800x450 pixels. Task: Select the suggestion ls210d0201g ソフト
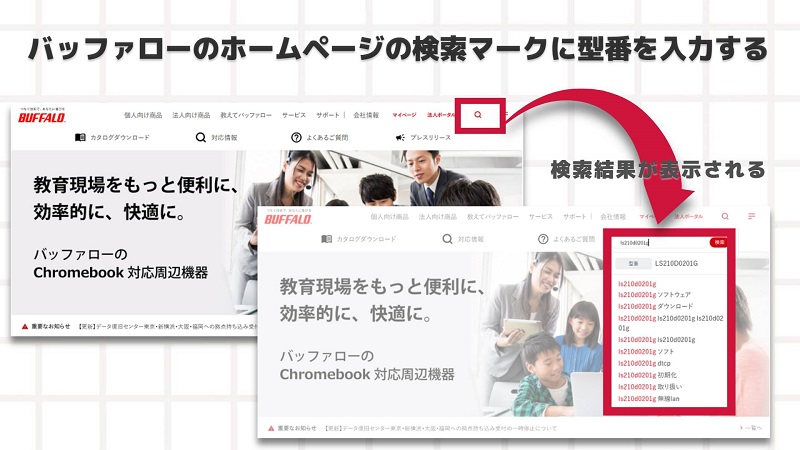click(646, 352)
